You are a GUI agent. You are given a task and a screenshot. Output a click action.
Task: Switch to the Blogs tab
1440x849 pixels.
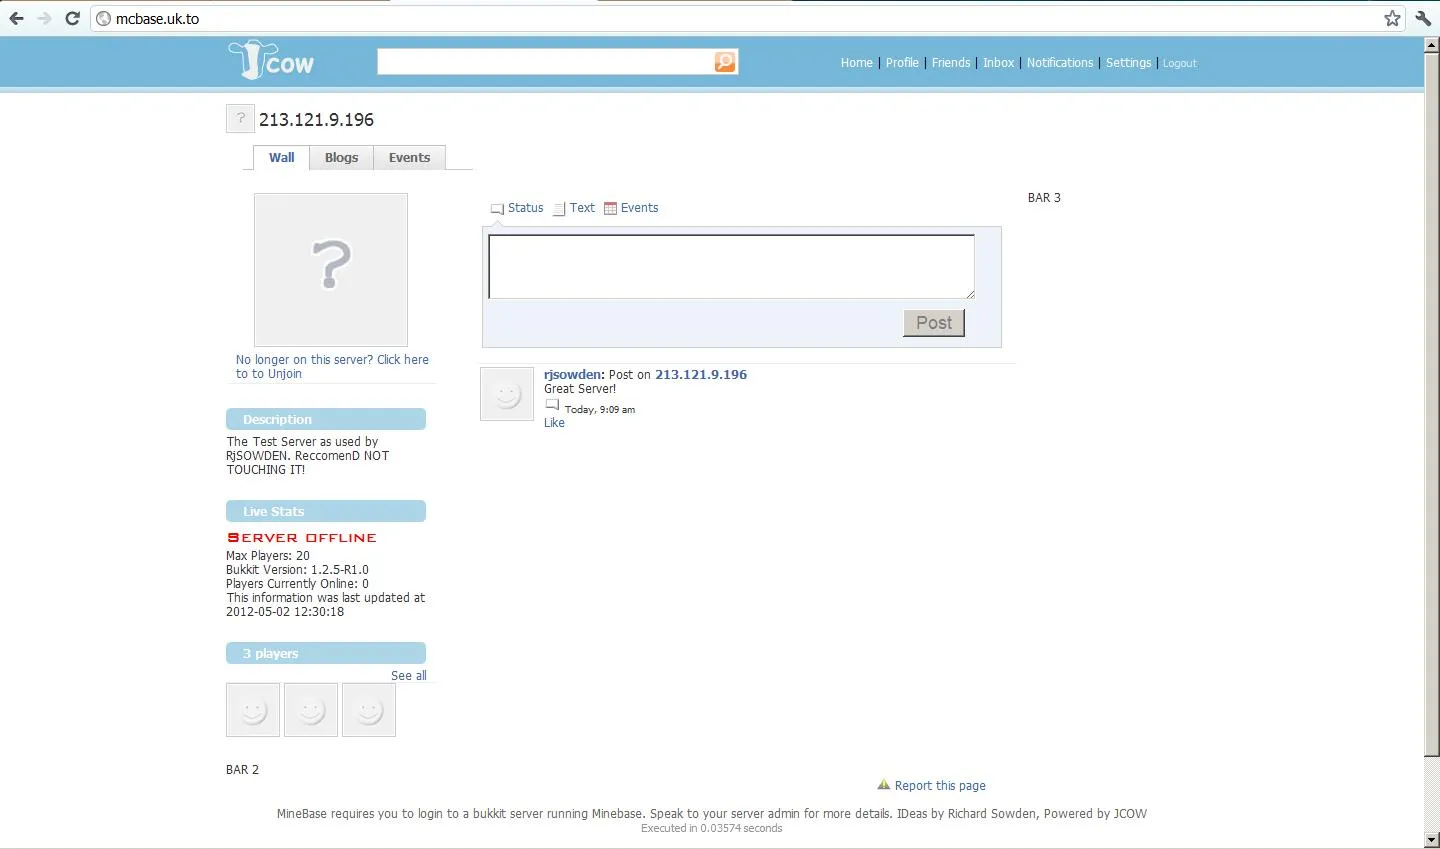coord(341,157)
